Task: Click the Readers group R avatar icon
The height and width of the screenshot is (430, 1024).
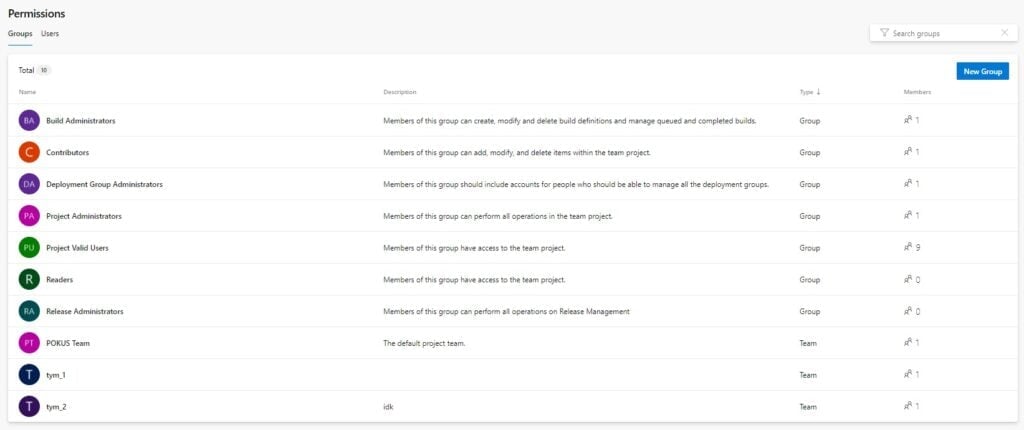Action: point(29,280)
